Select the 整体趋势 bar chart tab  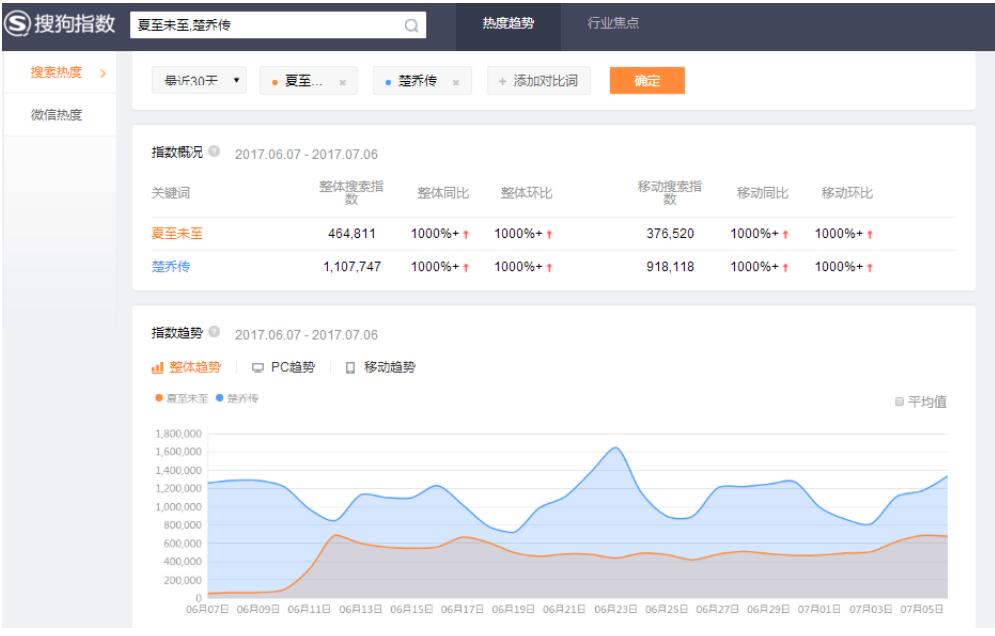[187, 367]
